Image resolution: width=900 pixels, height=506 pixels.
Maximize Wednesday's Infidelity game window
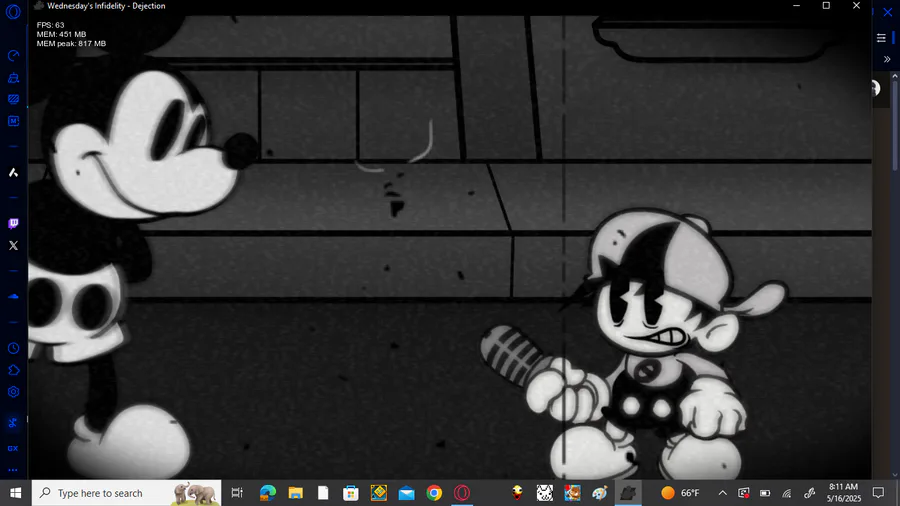point(826,6)
